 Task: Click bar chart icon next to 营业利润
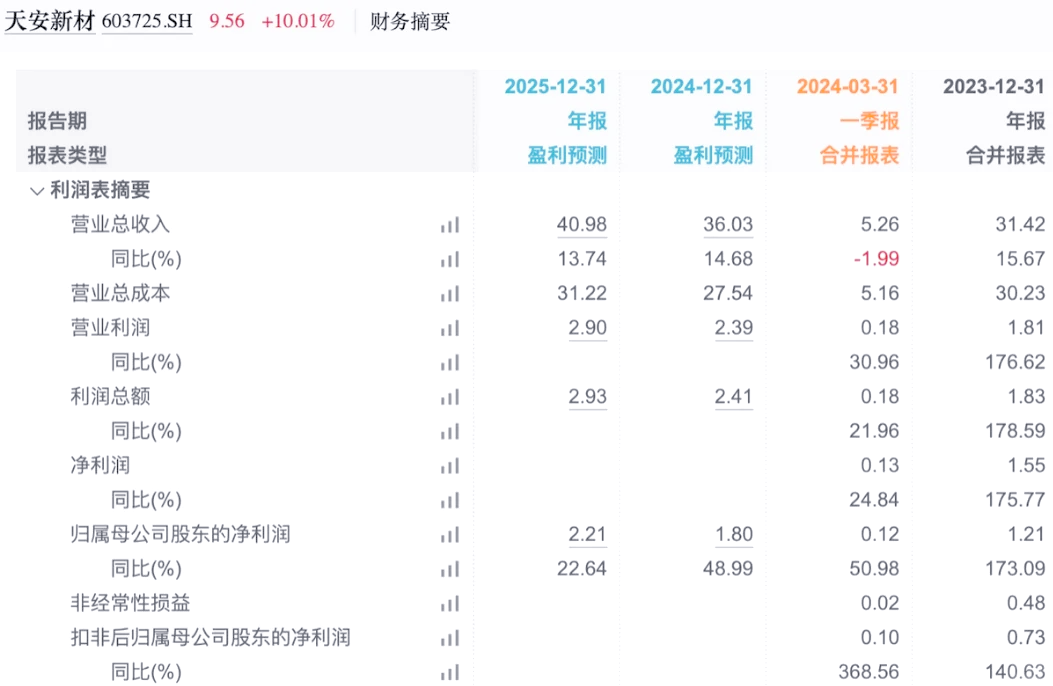(x=449, y=328)
